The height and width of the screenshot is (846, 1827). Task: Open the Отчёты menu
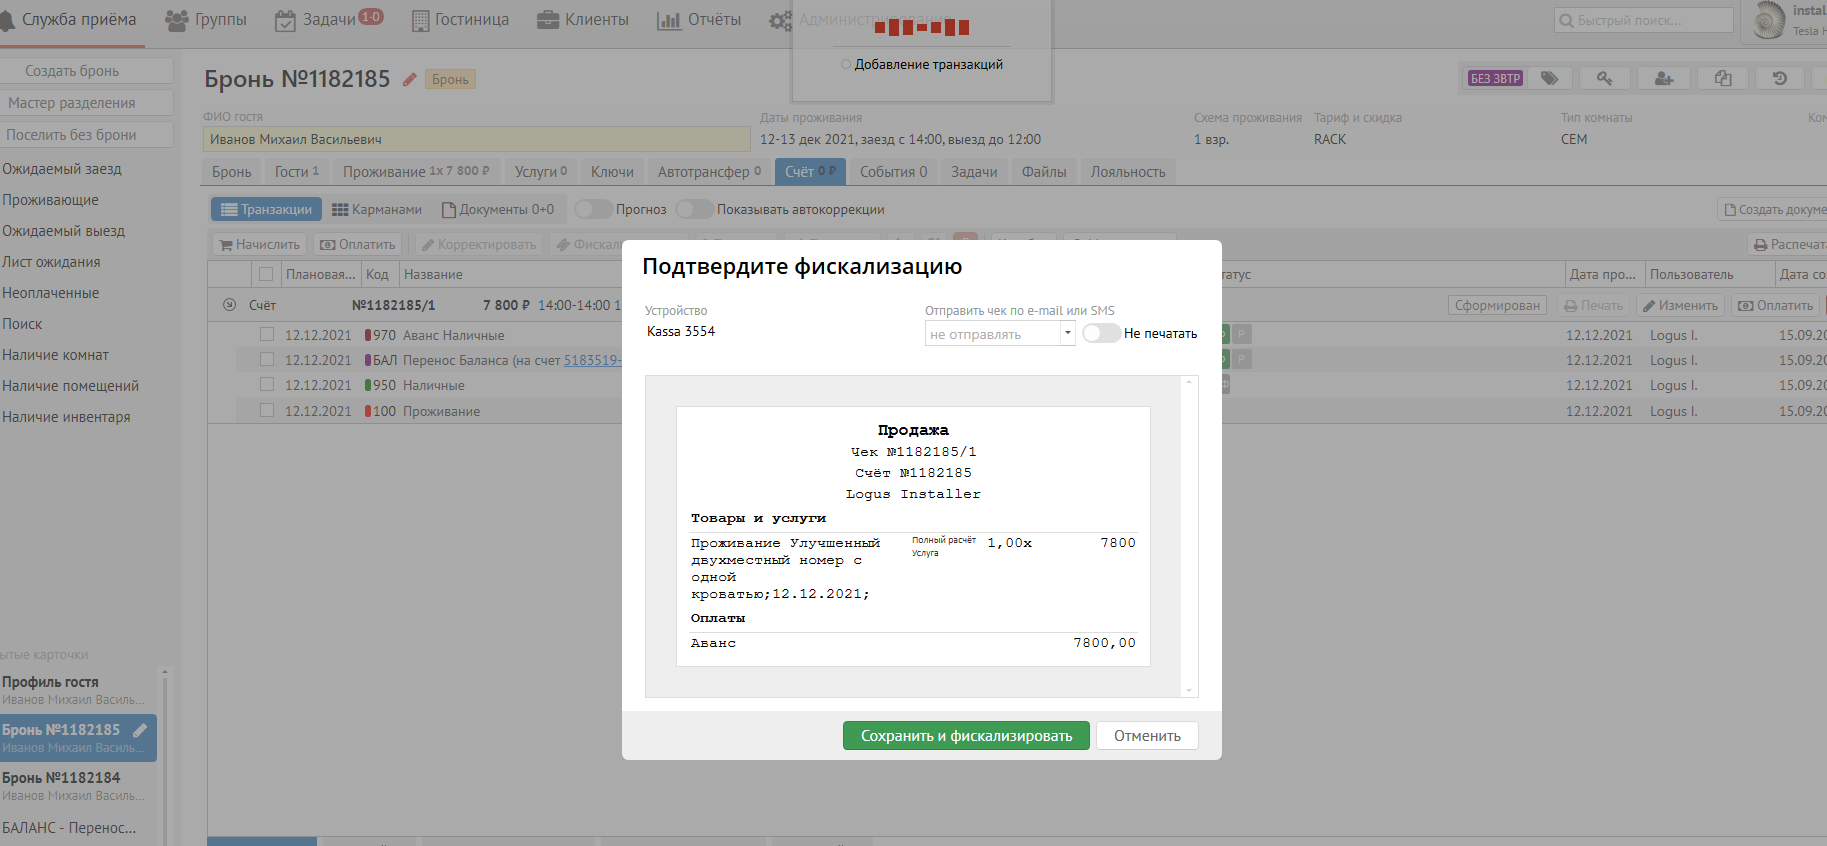pyautogui.click(x=699, y=20)
